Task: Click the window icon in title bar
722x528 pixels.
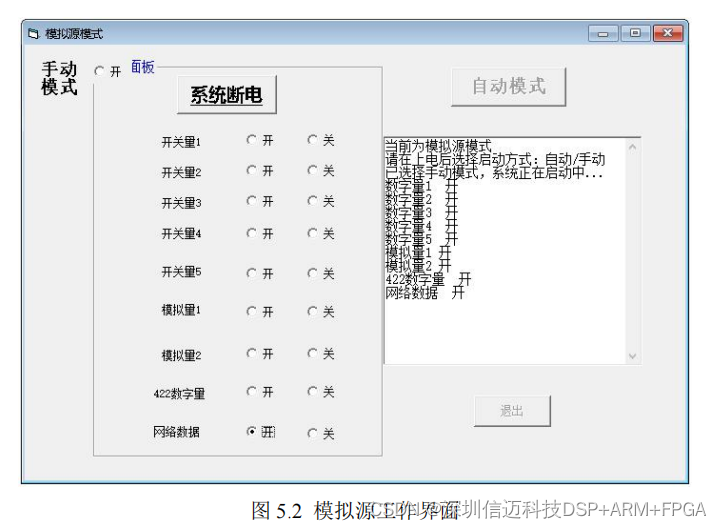Action: pos(33,34)
